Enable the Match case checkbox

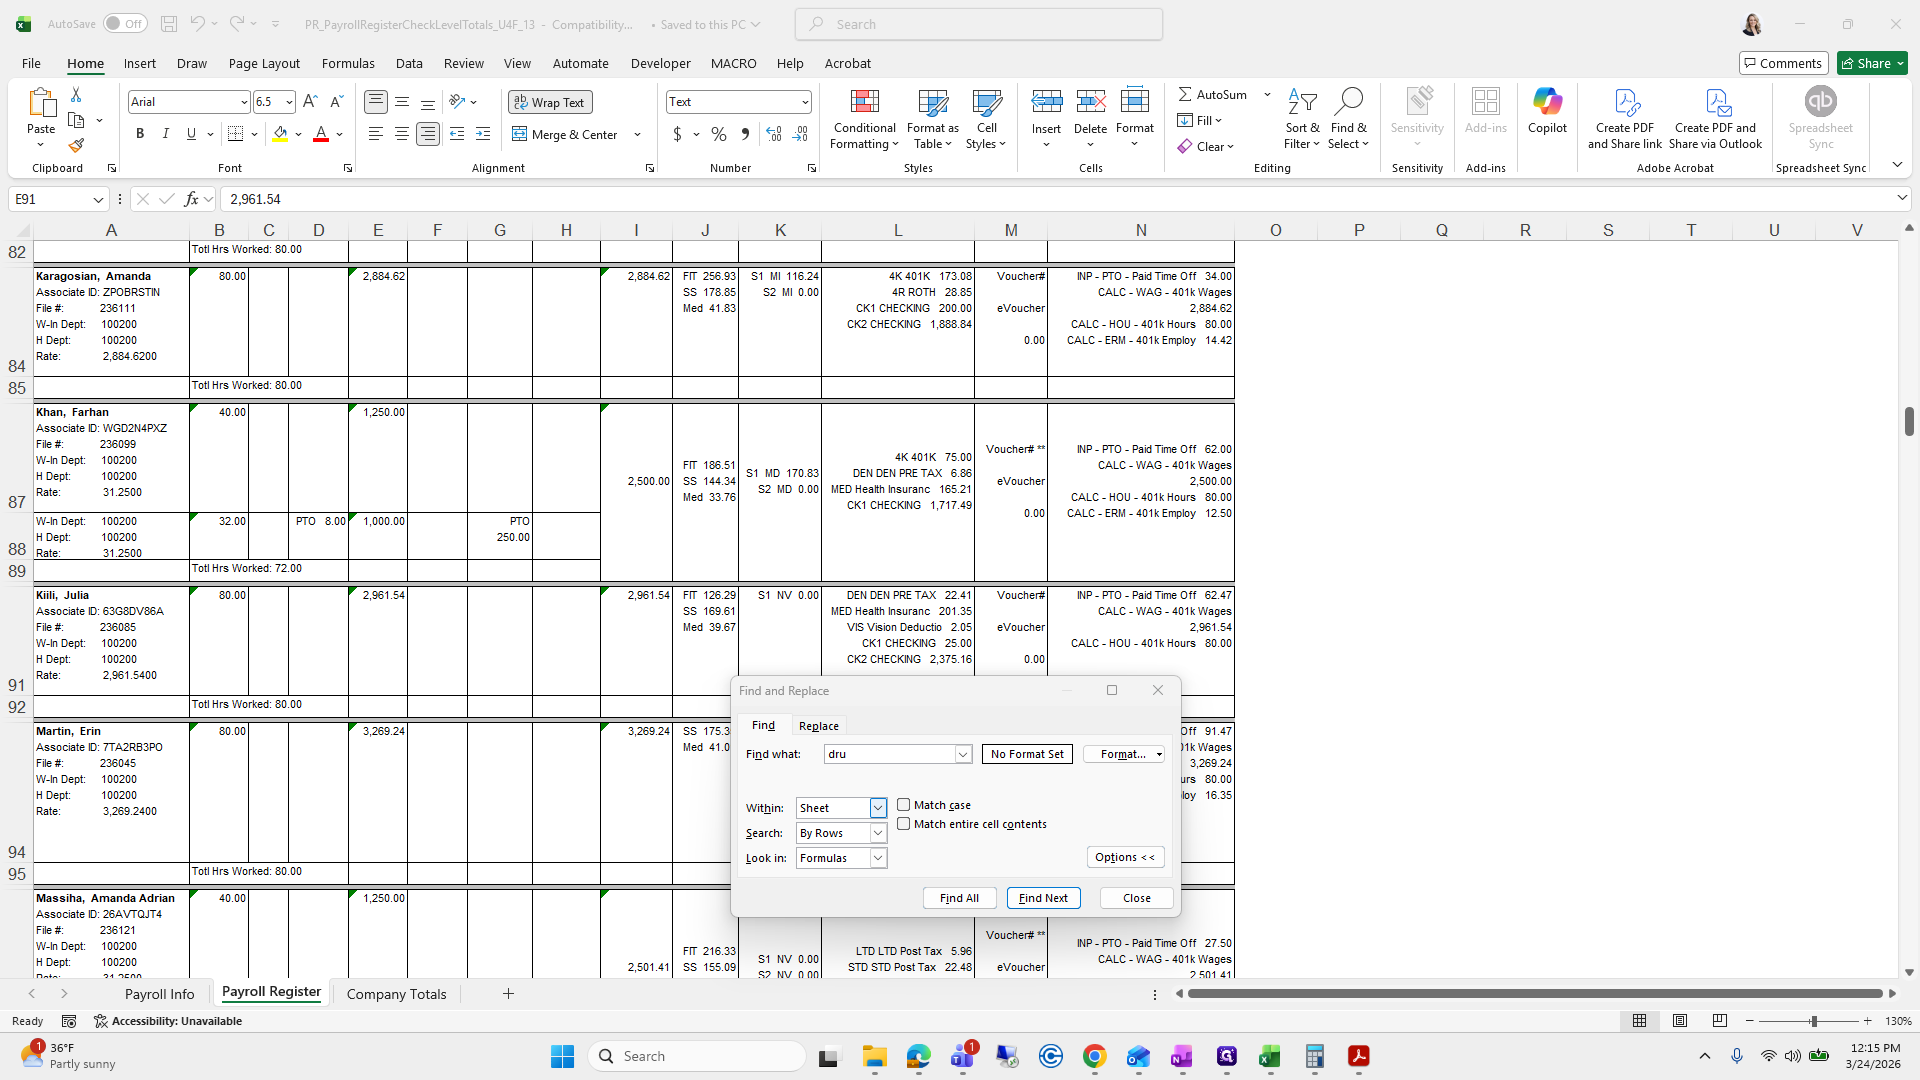(904, 805)
